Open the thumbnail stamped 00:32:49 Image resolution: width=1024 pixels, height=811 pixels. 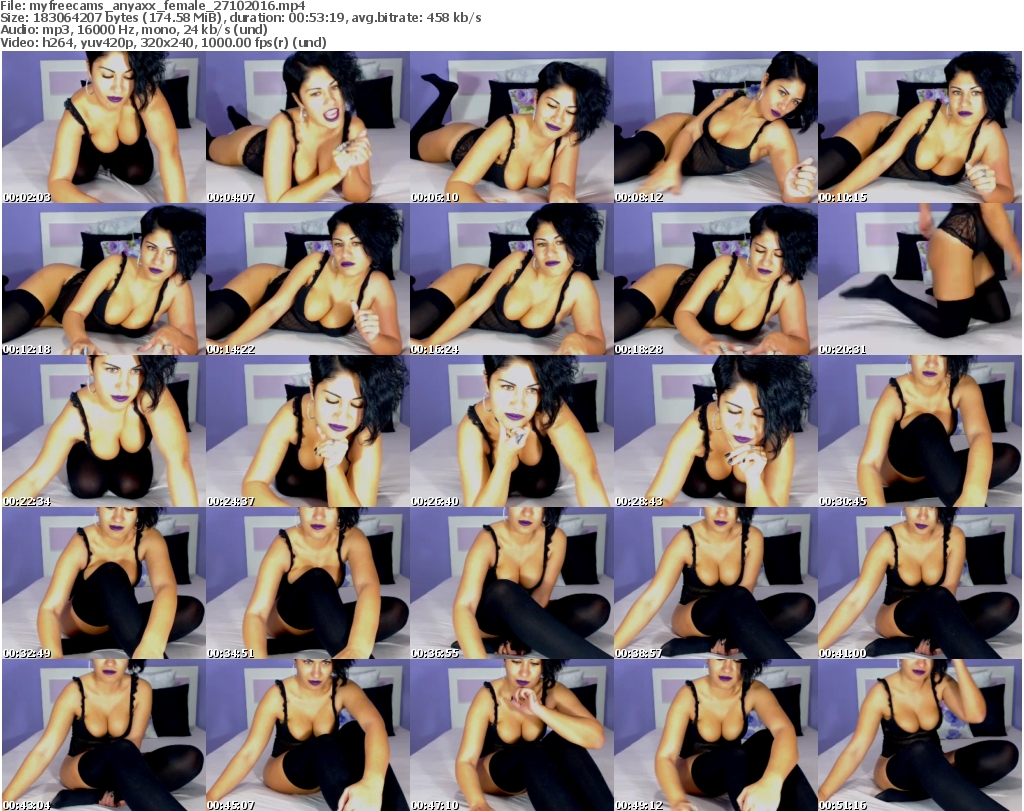103,583
